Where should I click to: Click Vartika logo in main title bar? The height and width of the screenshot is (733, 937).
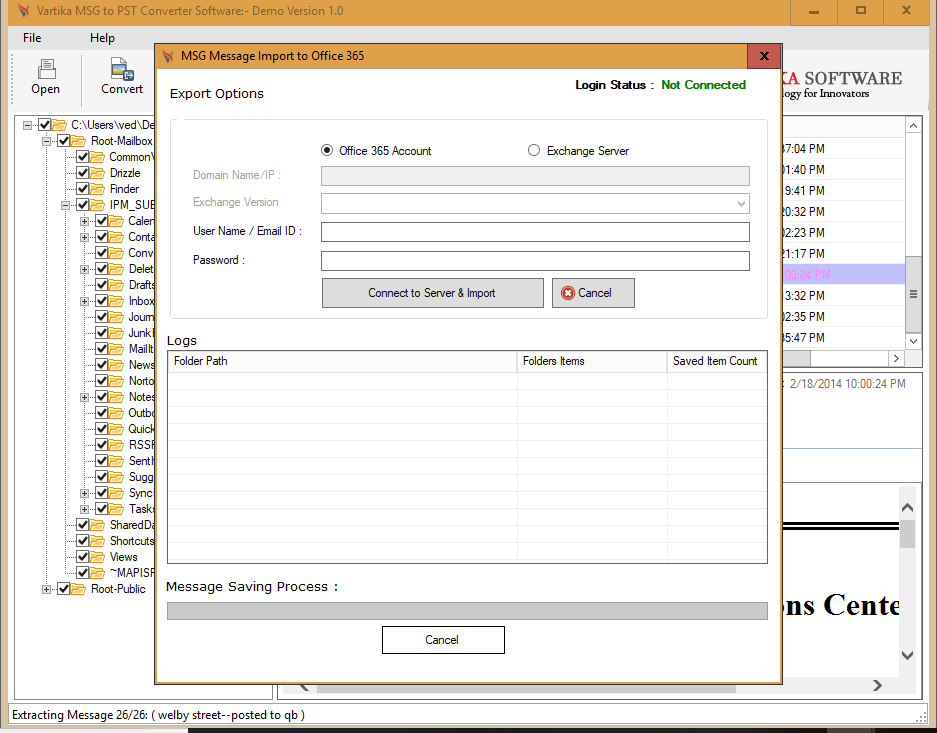coord(23,11)
